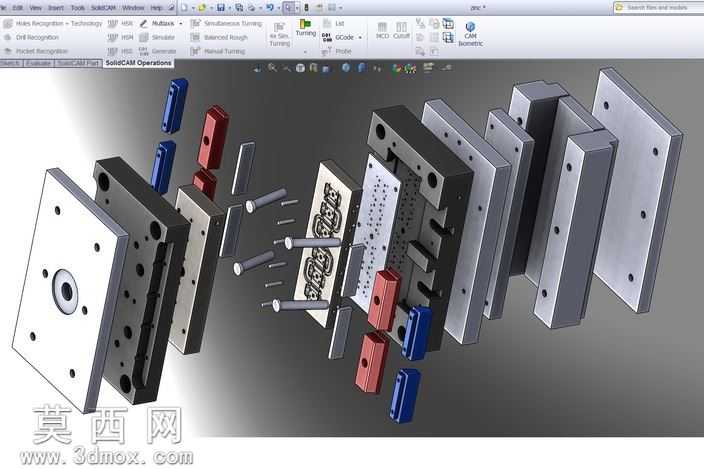Open the View menu
The height and width of the screenshot is (469, 704).
35,8
